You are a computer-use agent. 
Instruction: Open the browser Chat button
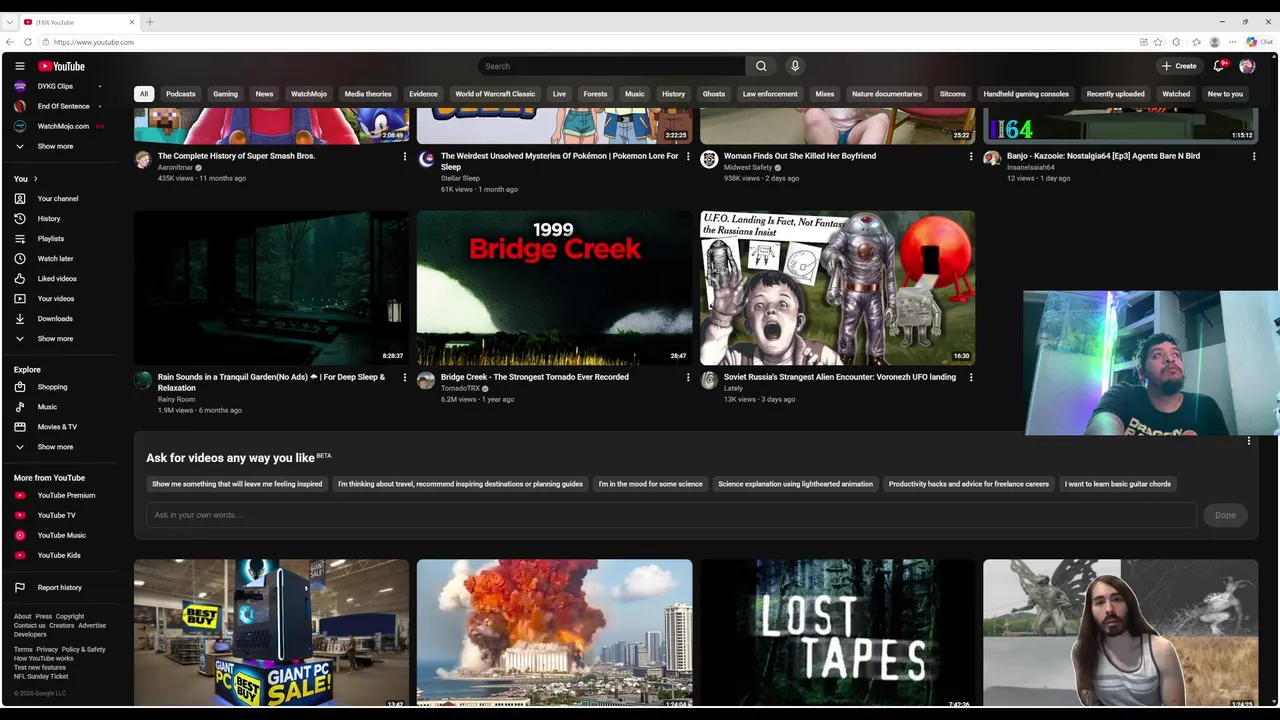point(1258,42)
